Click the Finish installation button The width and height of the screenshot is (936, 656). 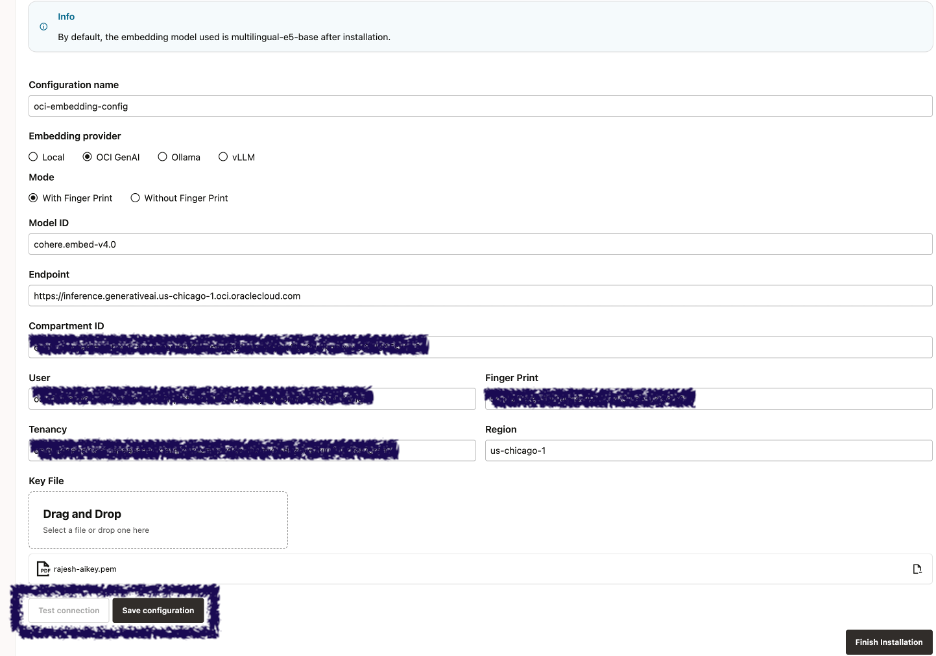[887, 642]
